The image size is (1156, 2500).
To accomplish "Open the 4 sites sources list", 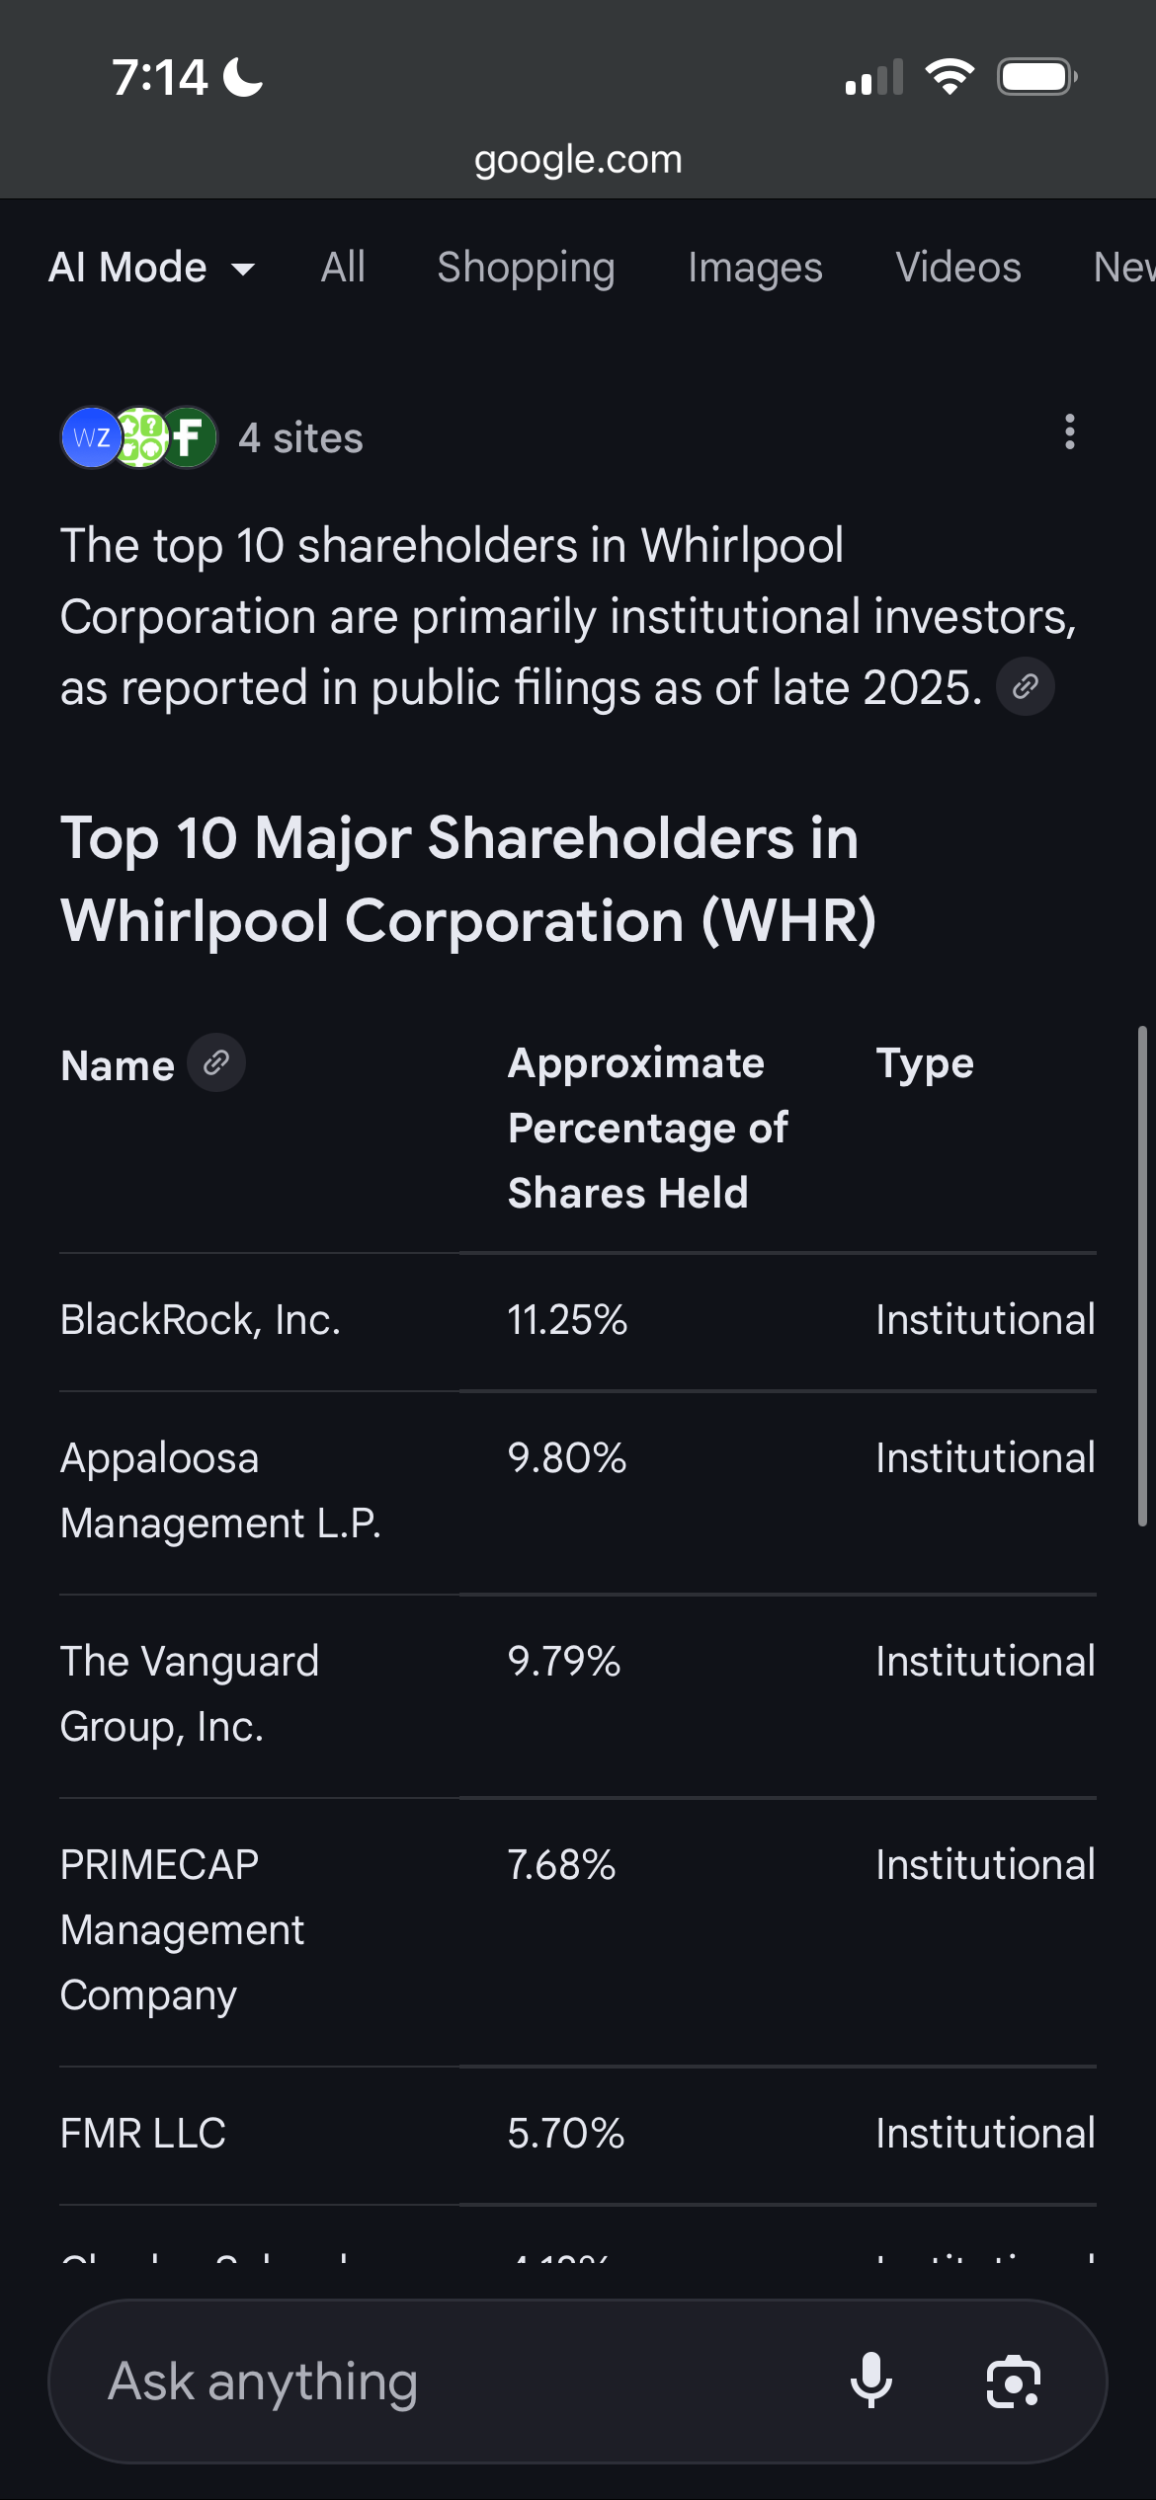I will point(301,438).
